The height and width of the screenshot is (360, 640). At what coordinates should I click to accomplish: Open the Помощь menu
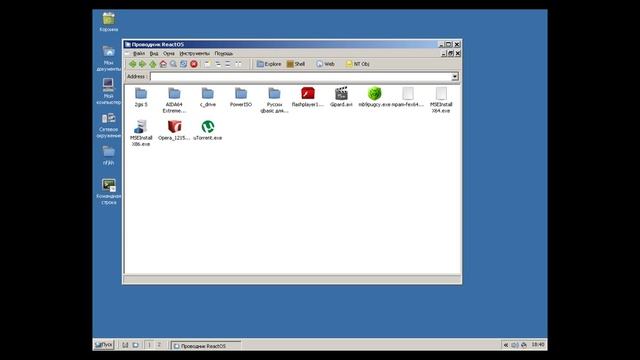(224, 53)
